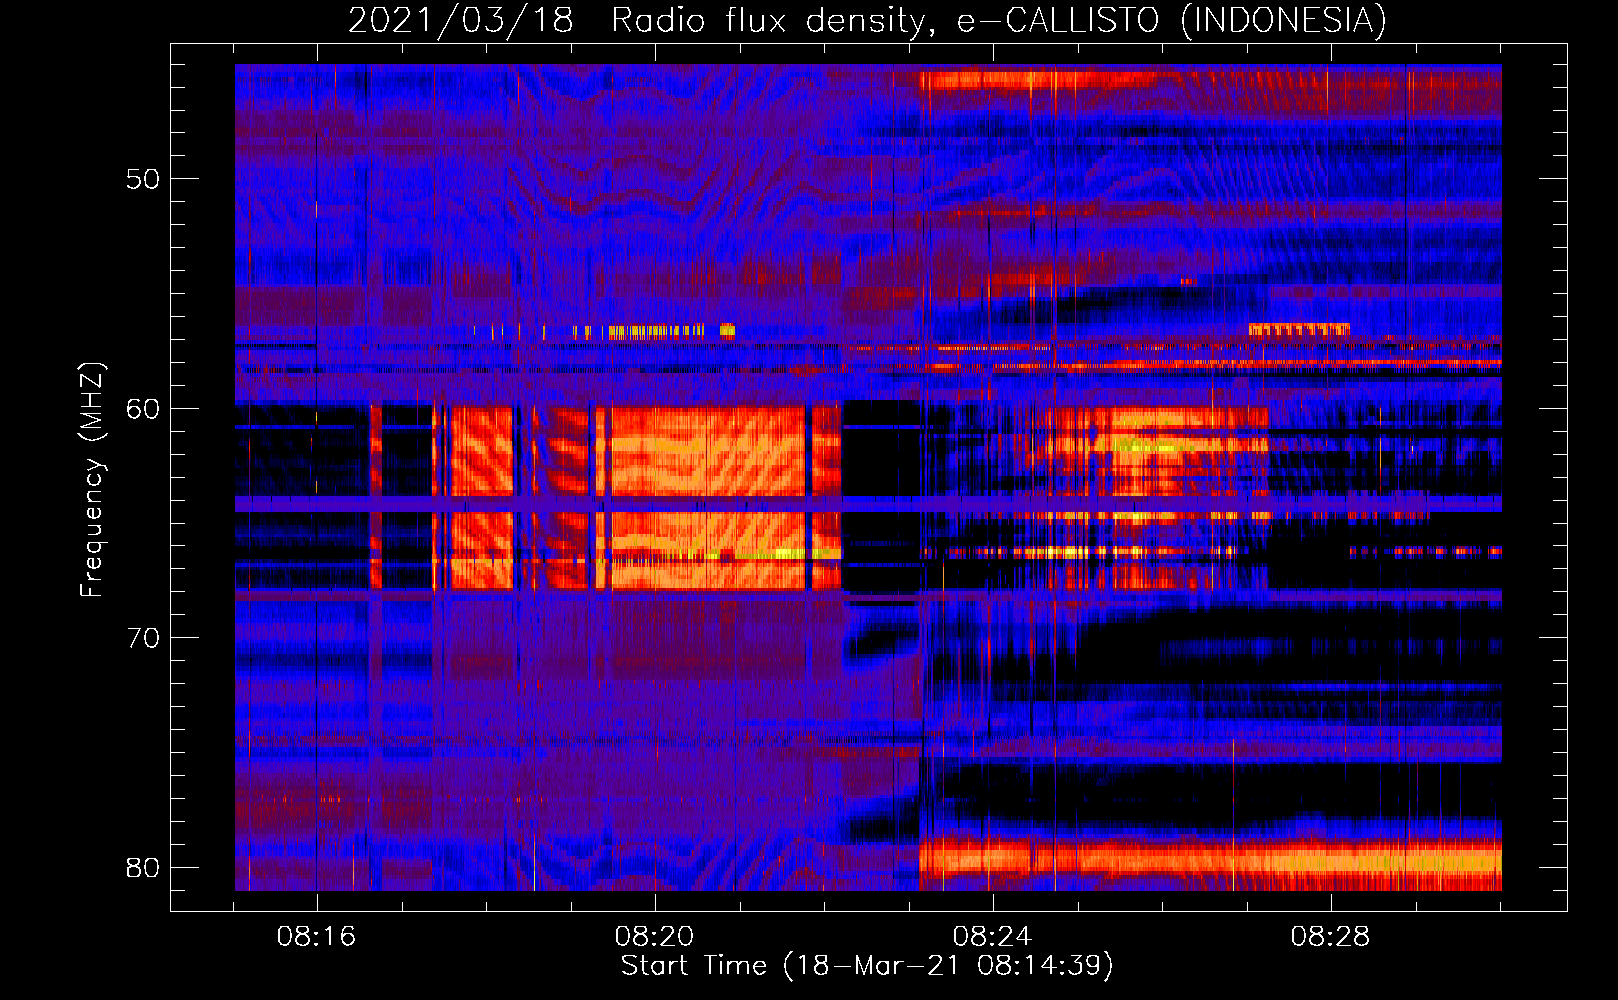
Task: Select the 08:28 time tick label
Action: point(1330,937)
